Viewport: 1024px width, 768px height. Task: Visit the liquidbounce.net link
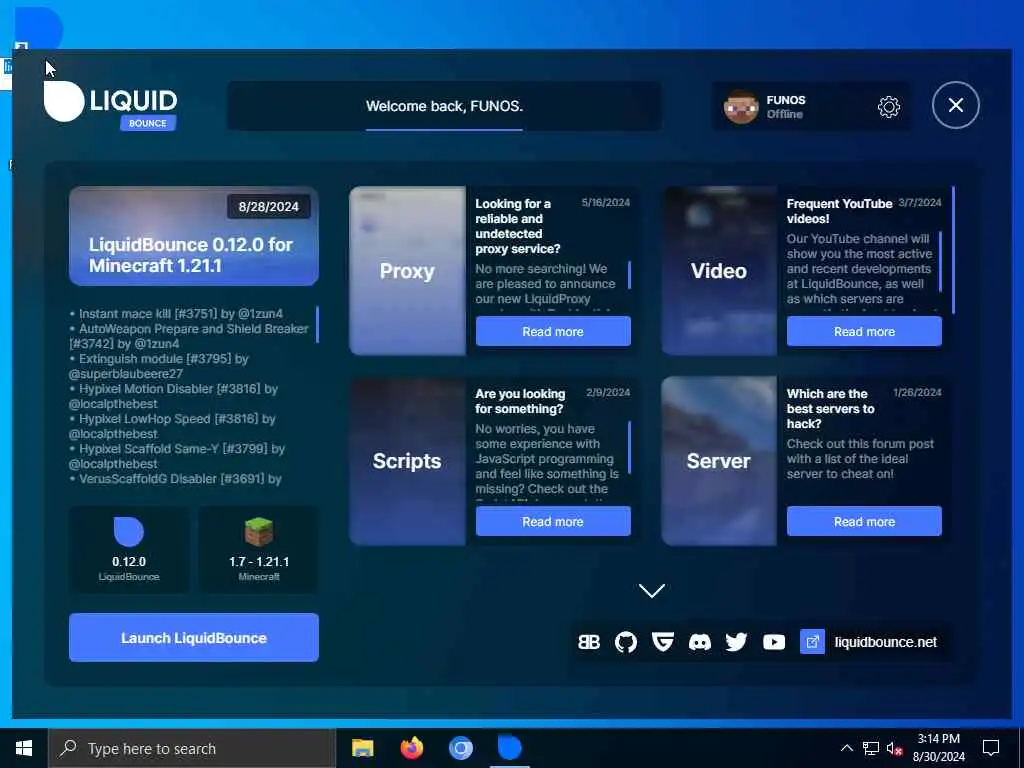pyautogui.click(x=886, y=642)
